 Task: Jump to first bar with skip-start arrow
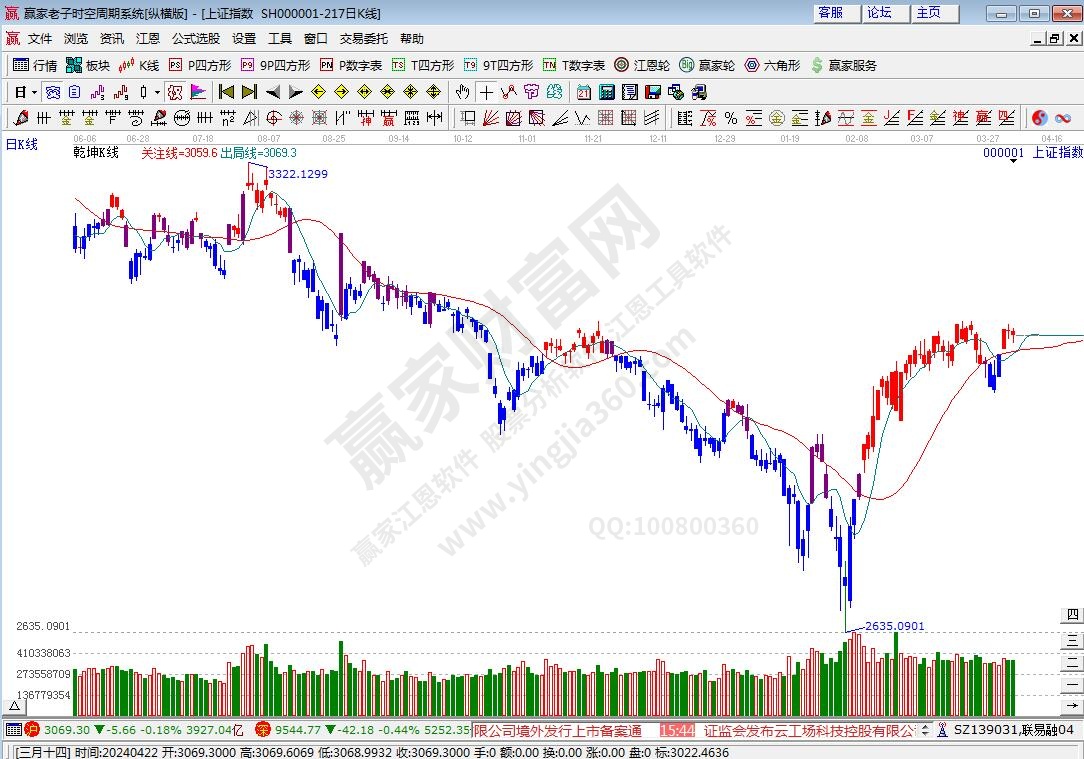226,92
